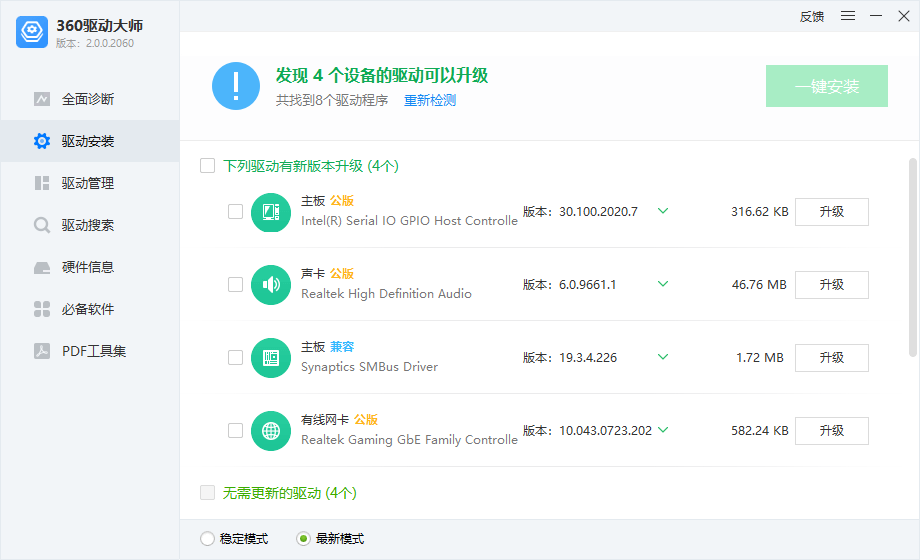
Task: Click the 无需更新的驱动 (4个) label
Action: [x=290, y=493]
